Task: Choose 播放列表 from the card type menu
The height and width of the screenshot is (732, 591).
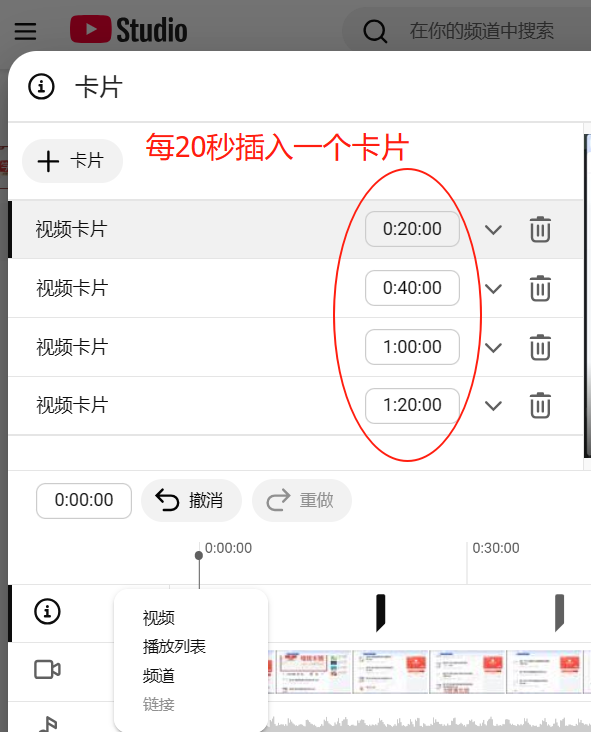Action: (x=174, y=647)
